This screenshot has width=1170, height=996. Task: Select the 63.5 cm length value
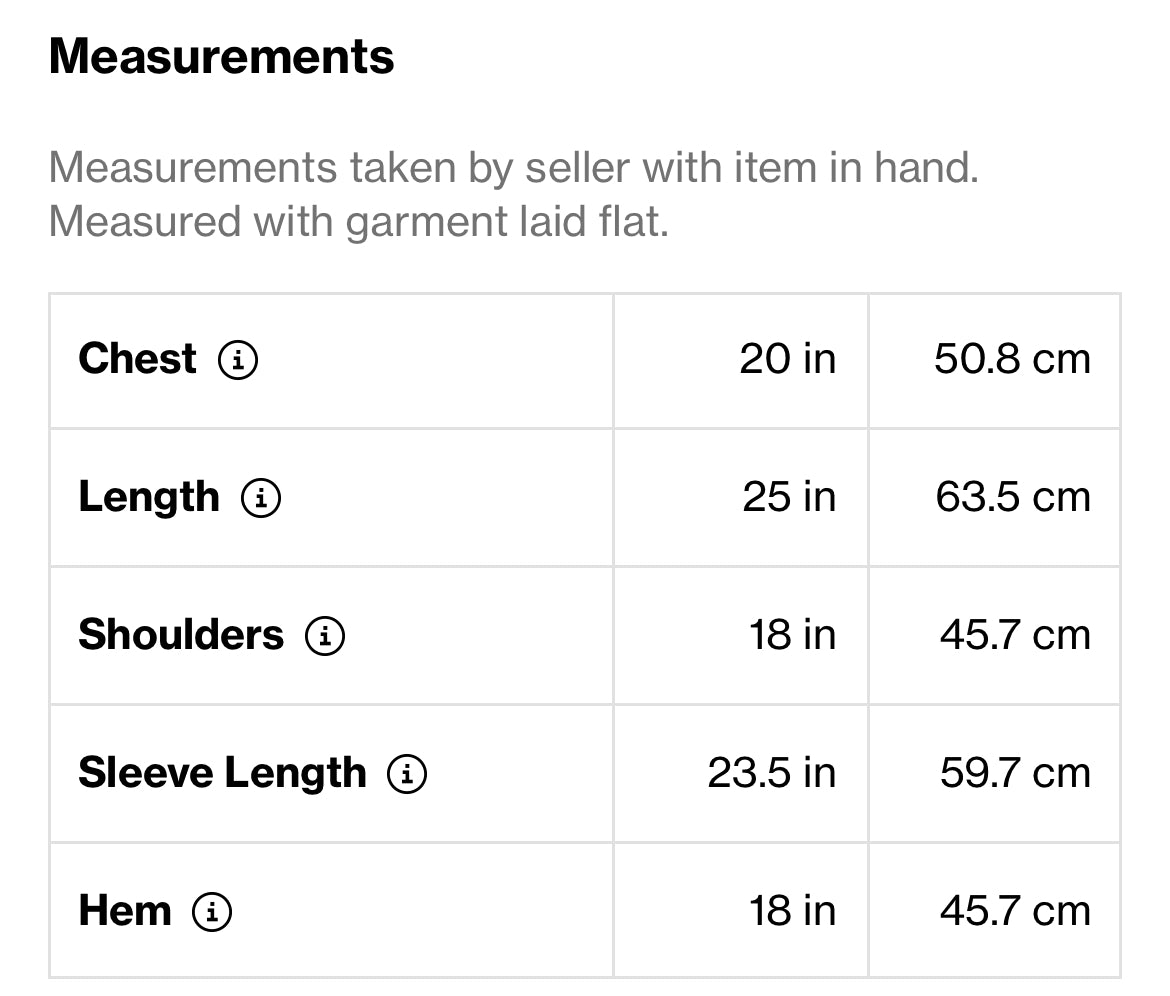[x=1013, y=497]
